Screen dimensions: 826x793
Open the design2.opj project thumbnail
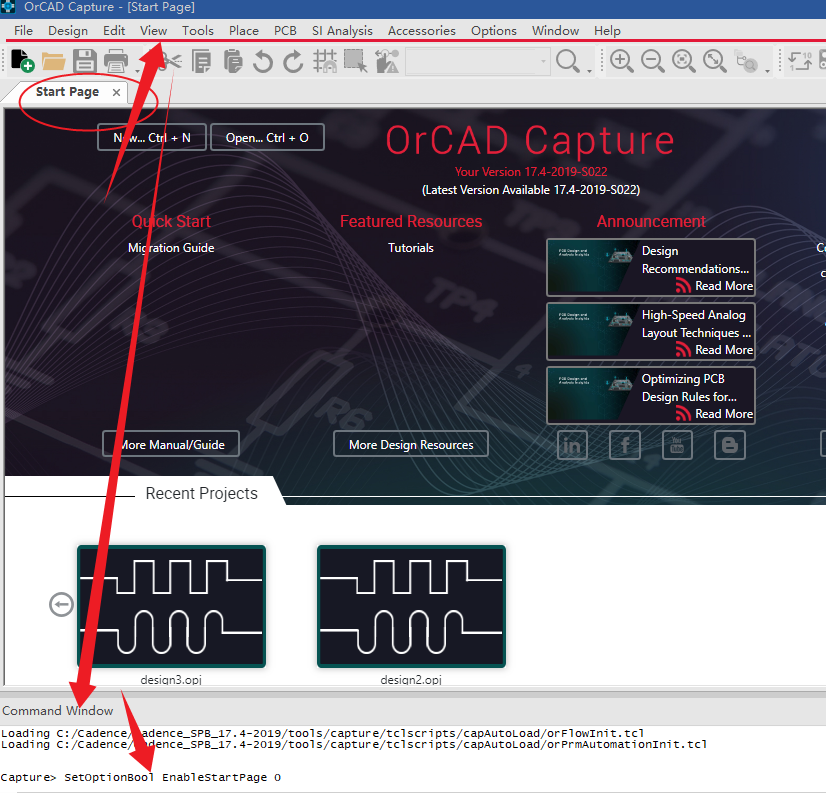coord(411,606)
